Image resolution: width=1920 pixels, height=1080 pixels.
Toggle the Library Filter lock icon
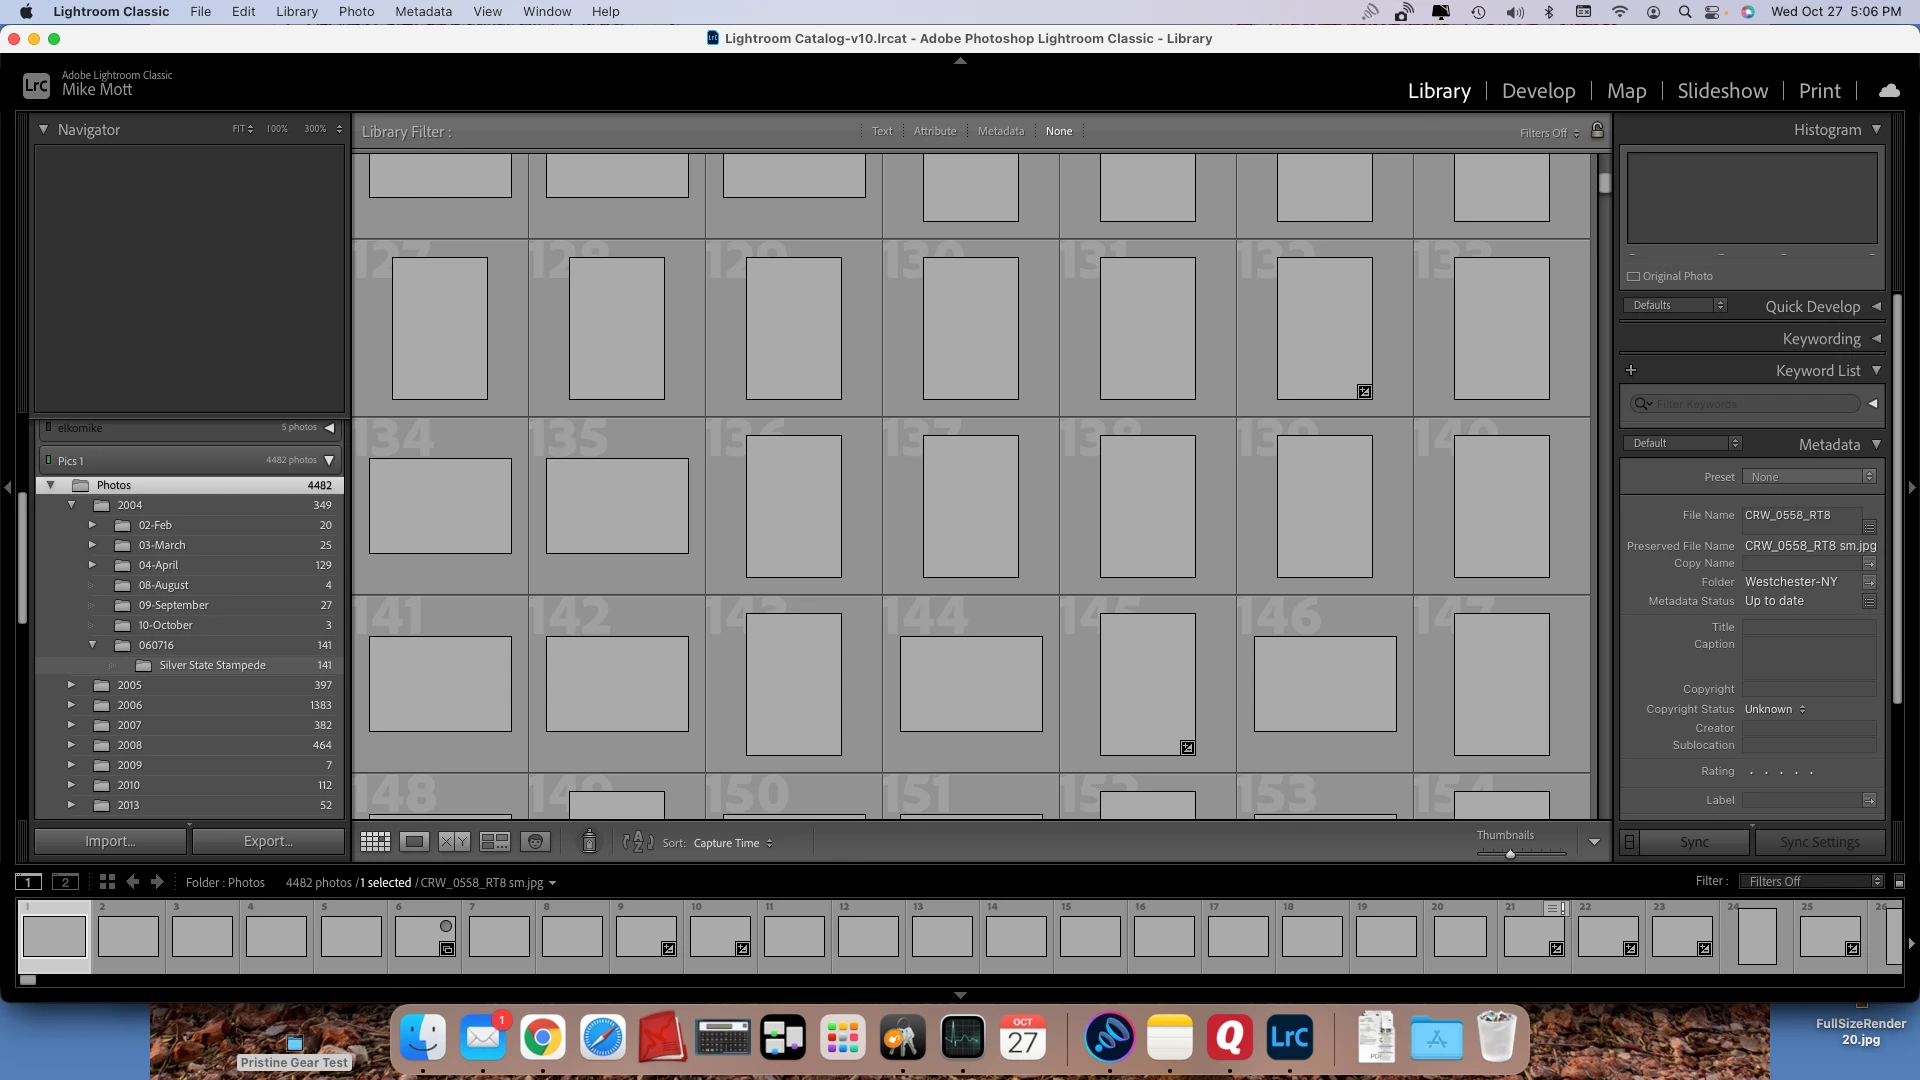coord(1597,131)
